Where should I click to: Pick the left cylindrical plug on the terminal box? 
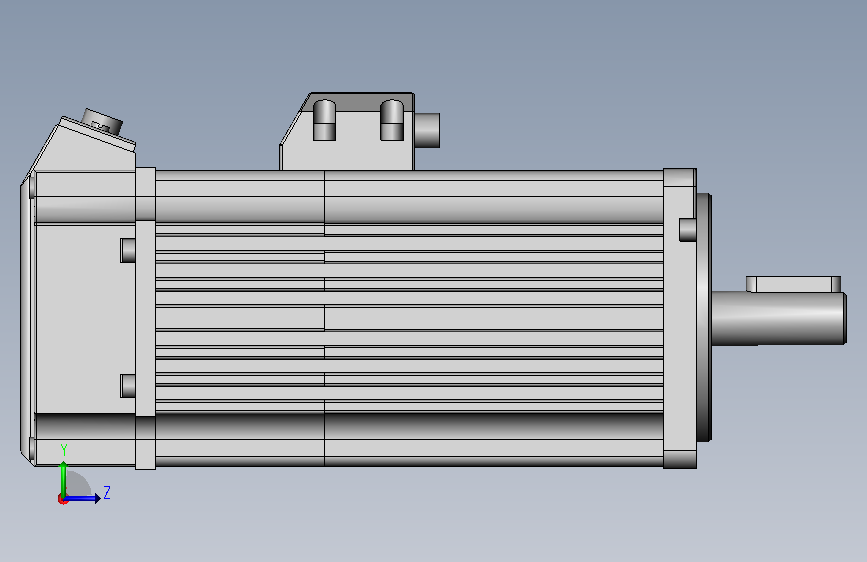(x=325, y=120)
